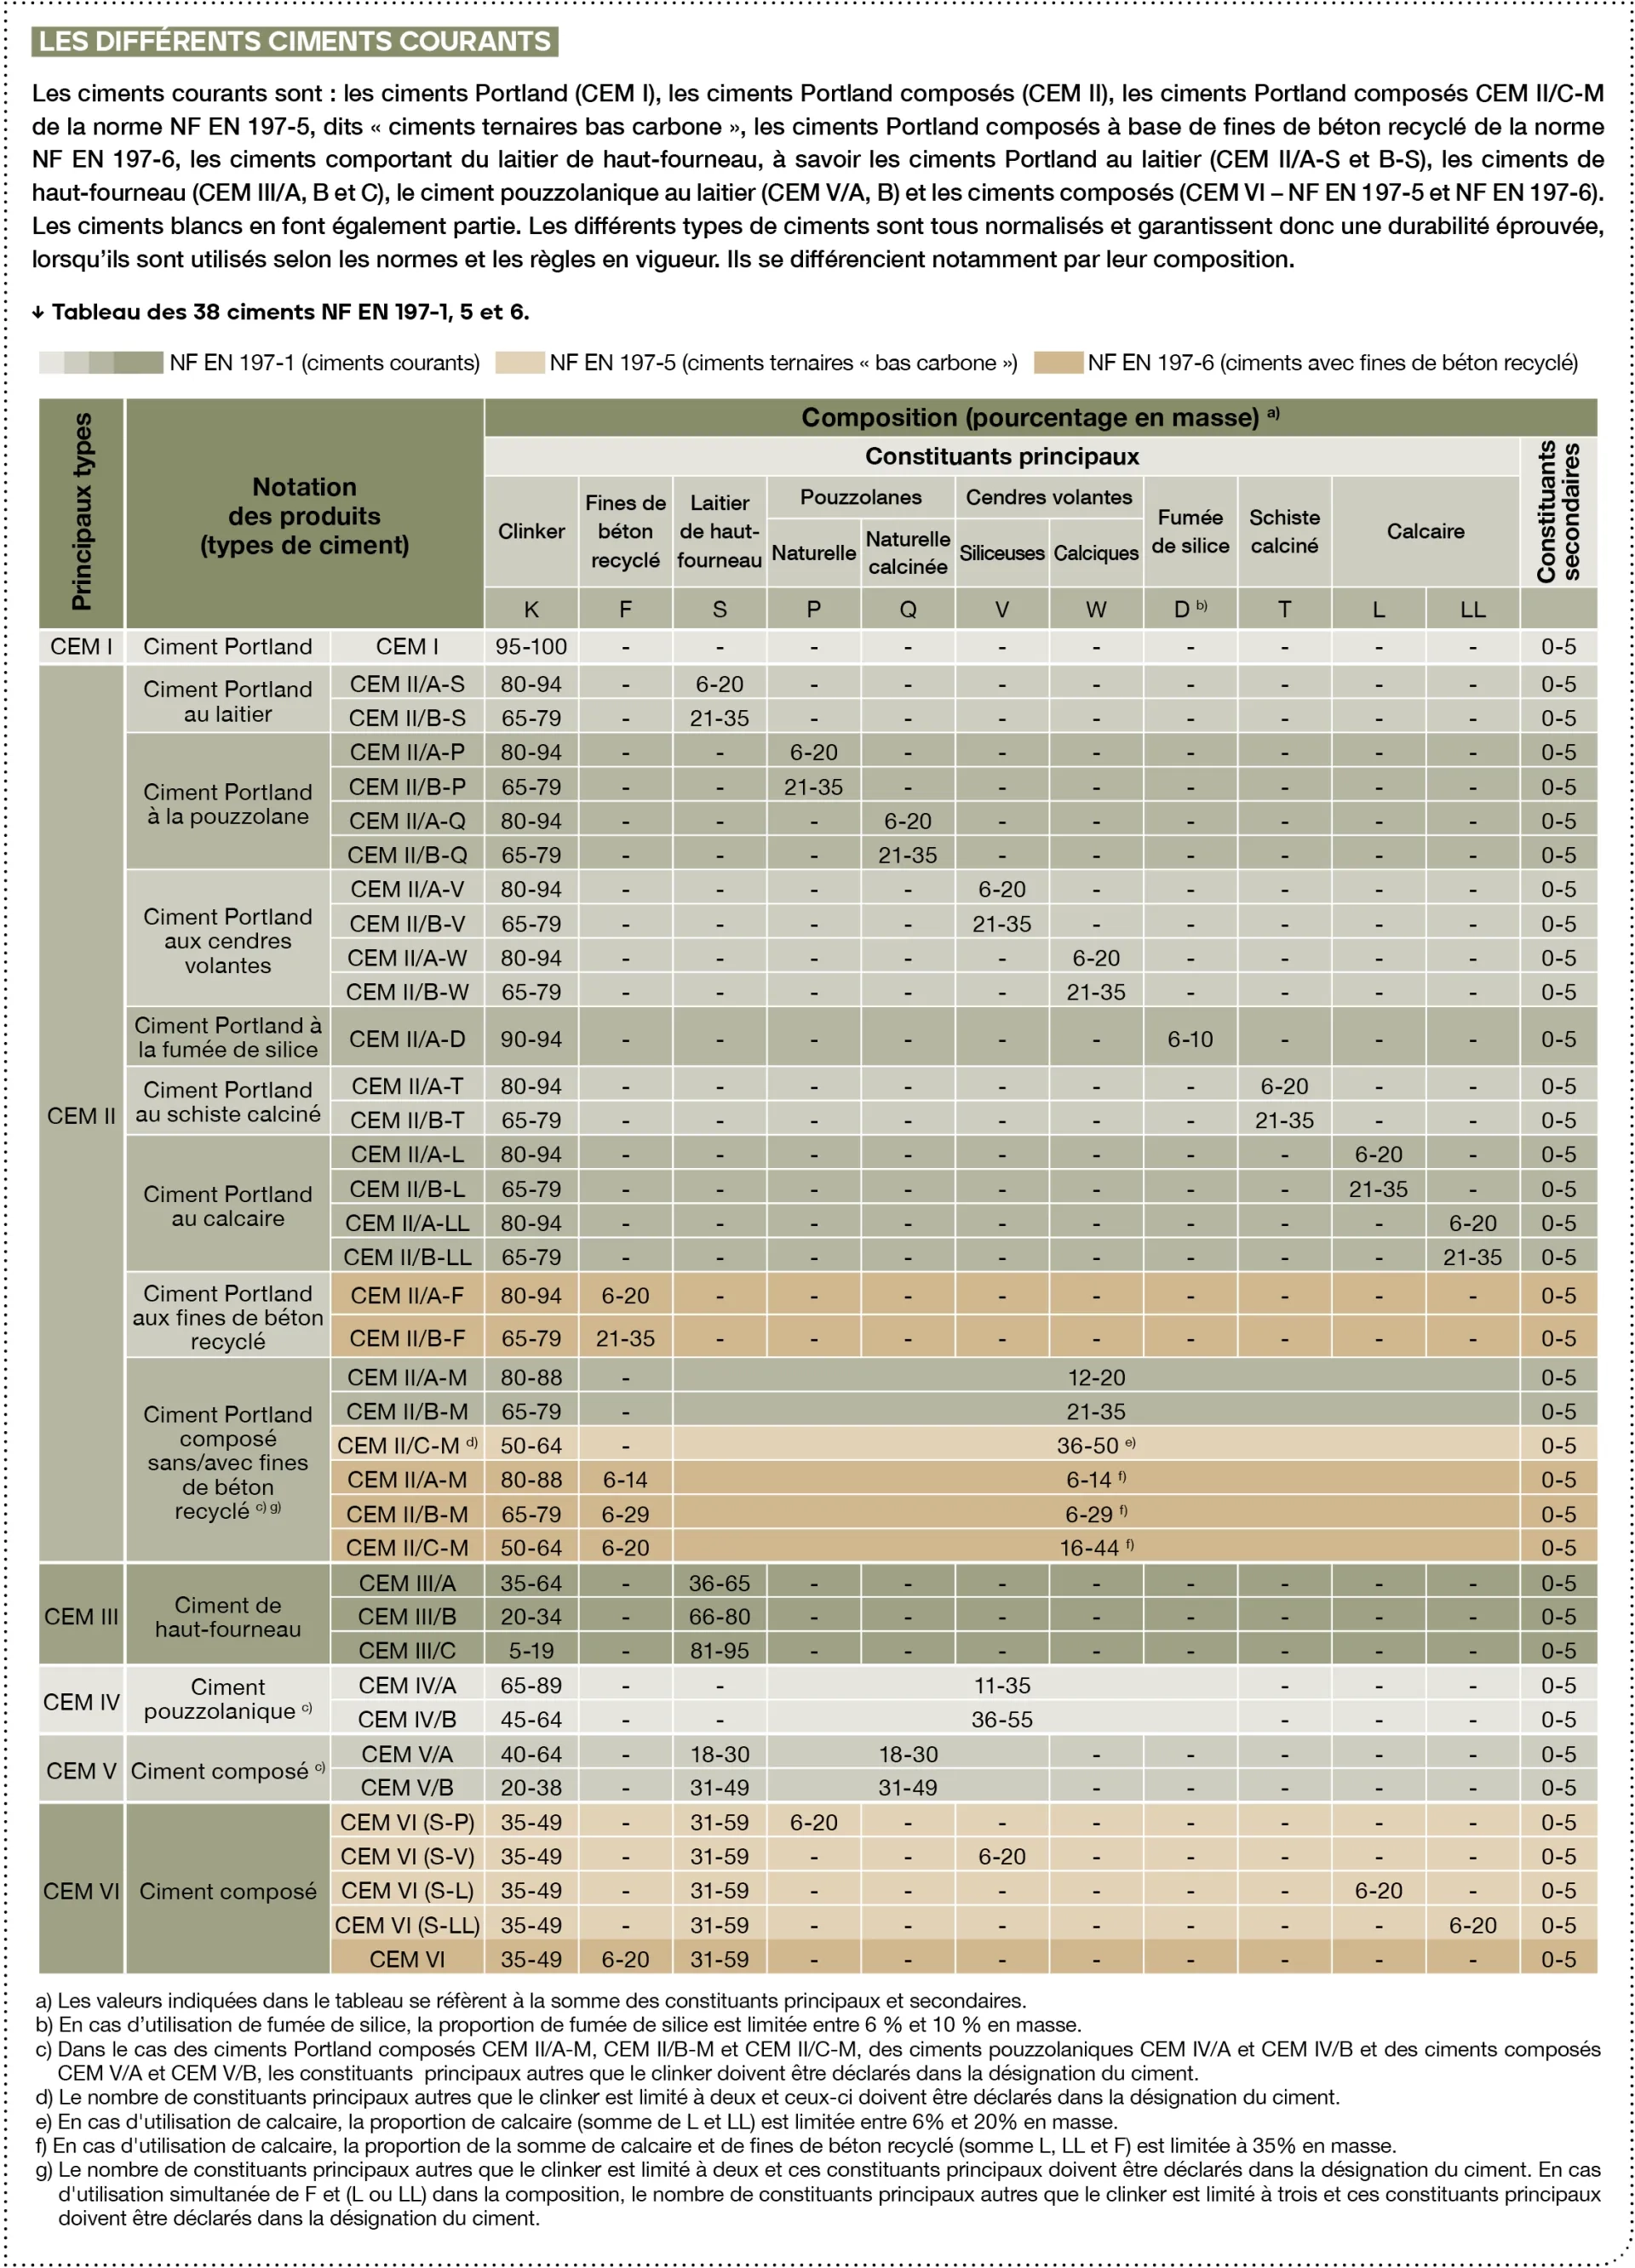
Task: Click the NF EN 197-5 beige legend swatch
Action: pos(520,362)
